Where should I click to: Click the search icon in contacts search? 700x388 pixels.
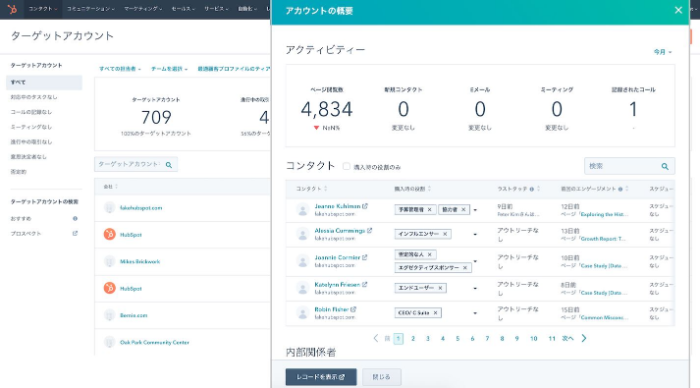(x=665, y=166)
